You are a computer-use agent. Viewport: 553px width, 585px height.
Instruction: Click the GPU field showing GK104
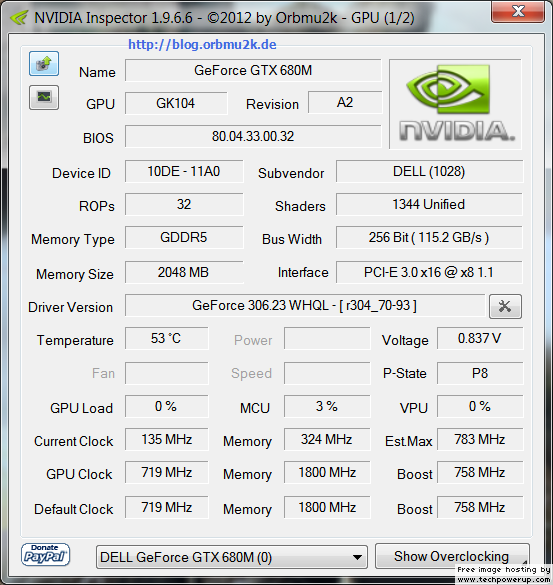click(x=176, y=103)
